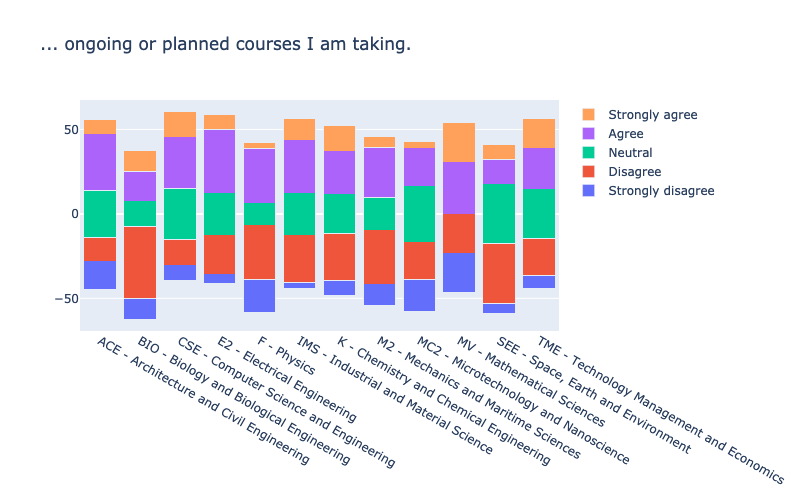Click the chart title about ongoing courses
The height and width of the screenshot is (500, 800).
(226, 44)
